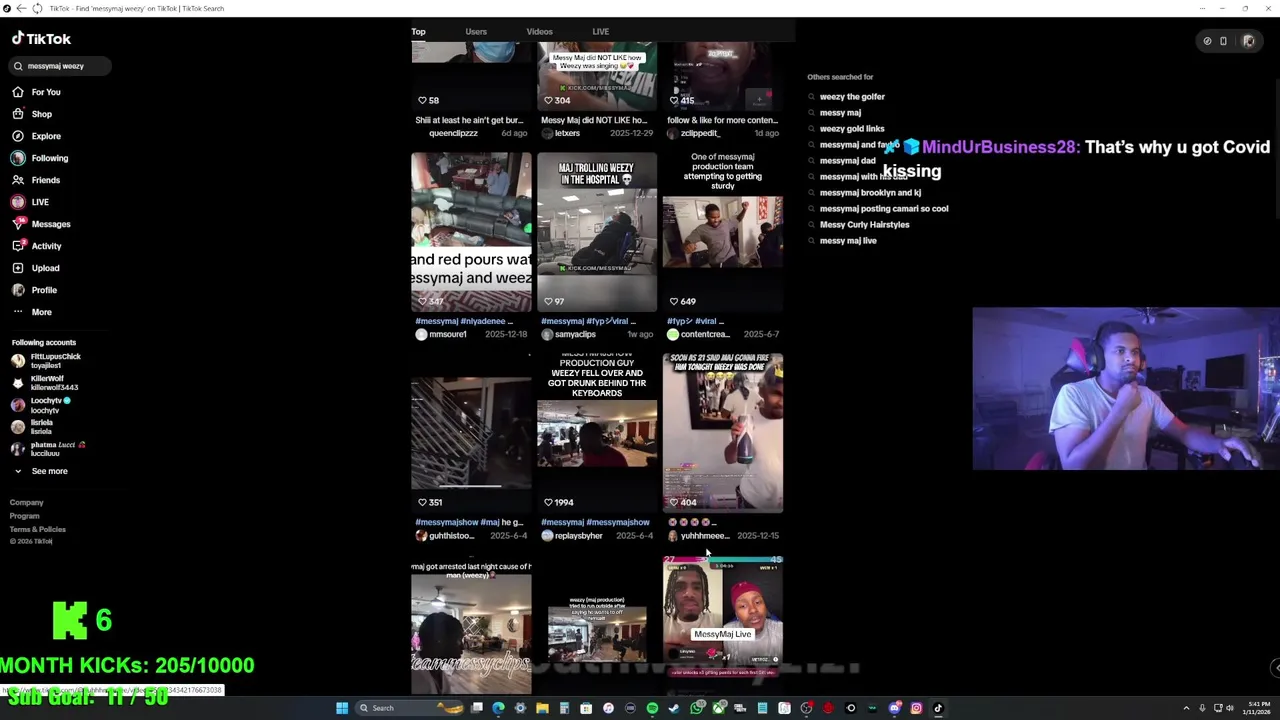This screenshot has height=720, width=1280.
Task: Click the #messymajshow hashtag under 351-like video
Action: point(447,522)
